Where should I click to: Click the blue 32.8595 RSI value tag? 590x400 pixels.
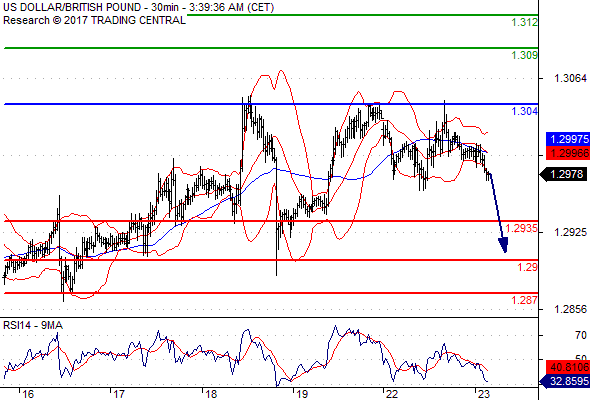pyautogui.click(x=565, y=381)
